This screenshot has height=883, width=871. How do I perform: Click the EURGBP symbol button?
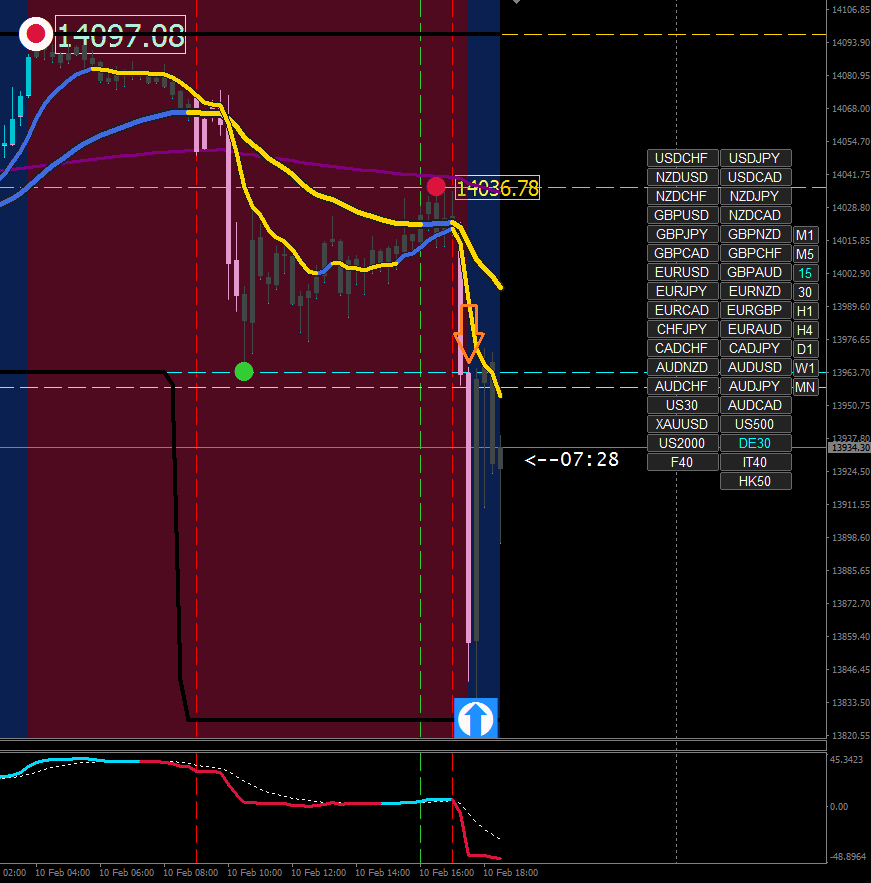[x=756, y=310]
